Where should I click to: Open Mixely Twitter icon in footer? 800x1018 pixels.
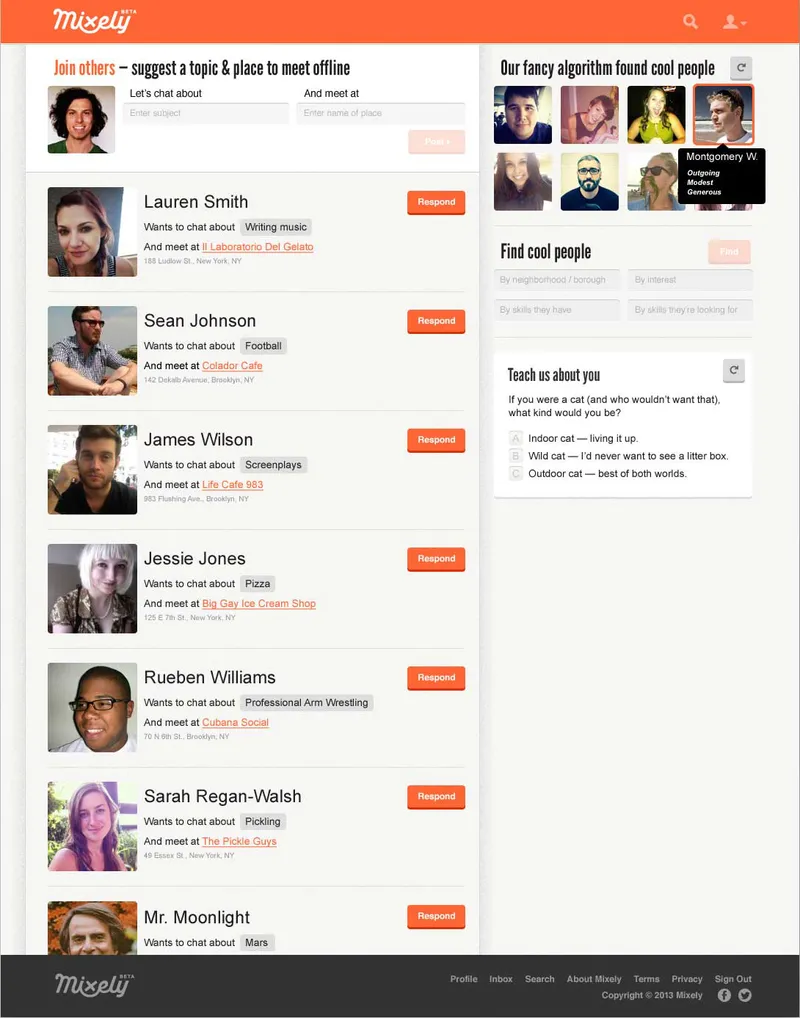tap(745, 995)
